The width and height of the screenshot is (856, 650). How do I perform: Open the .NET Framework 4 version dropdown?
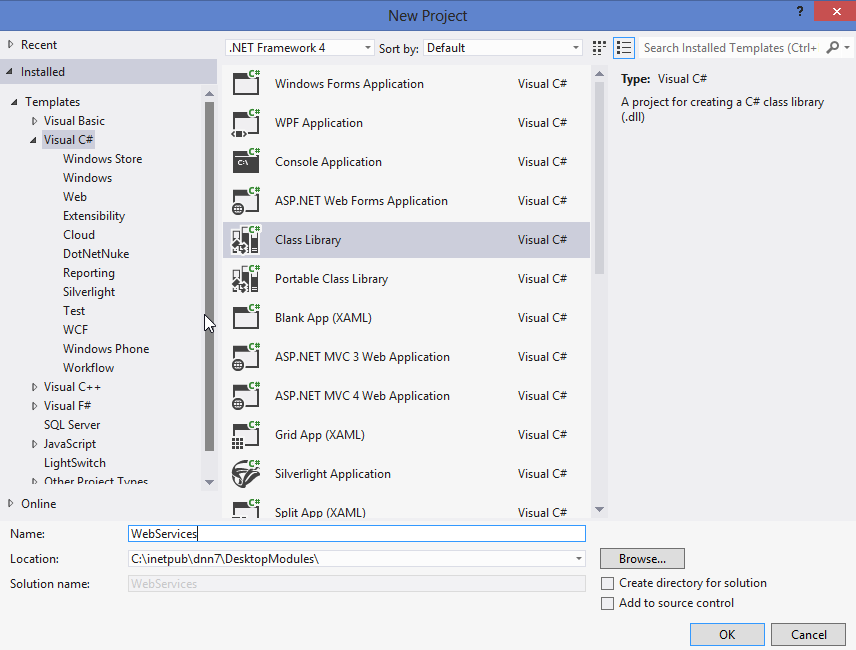300,48
